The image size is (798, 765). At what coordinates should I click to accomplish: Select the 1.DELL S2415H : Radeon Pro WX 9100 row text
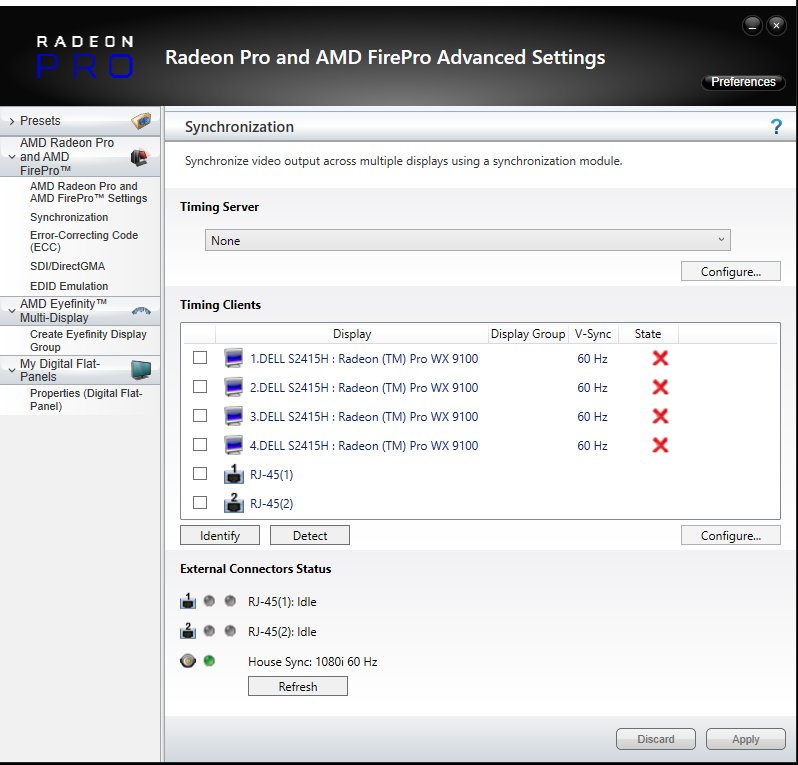click(x=364, y=359)
